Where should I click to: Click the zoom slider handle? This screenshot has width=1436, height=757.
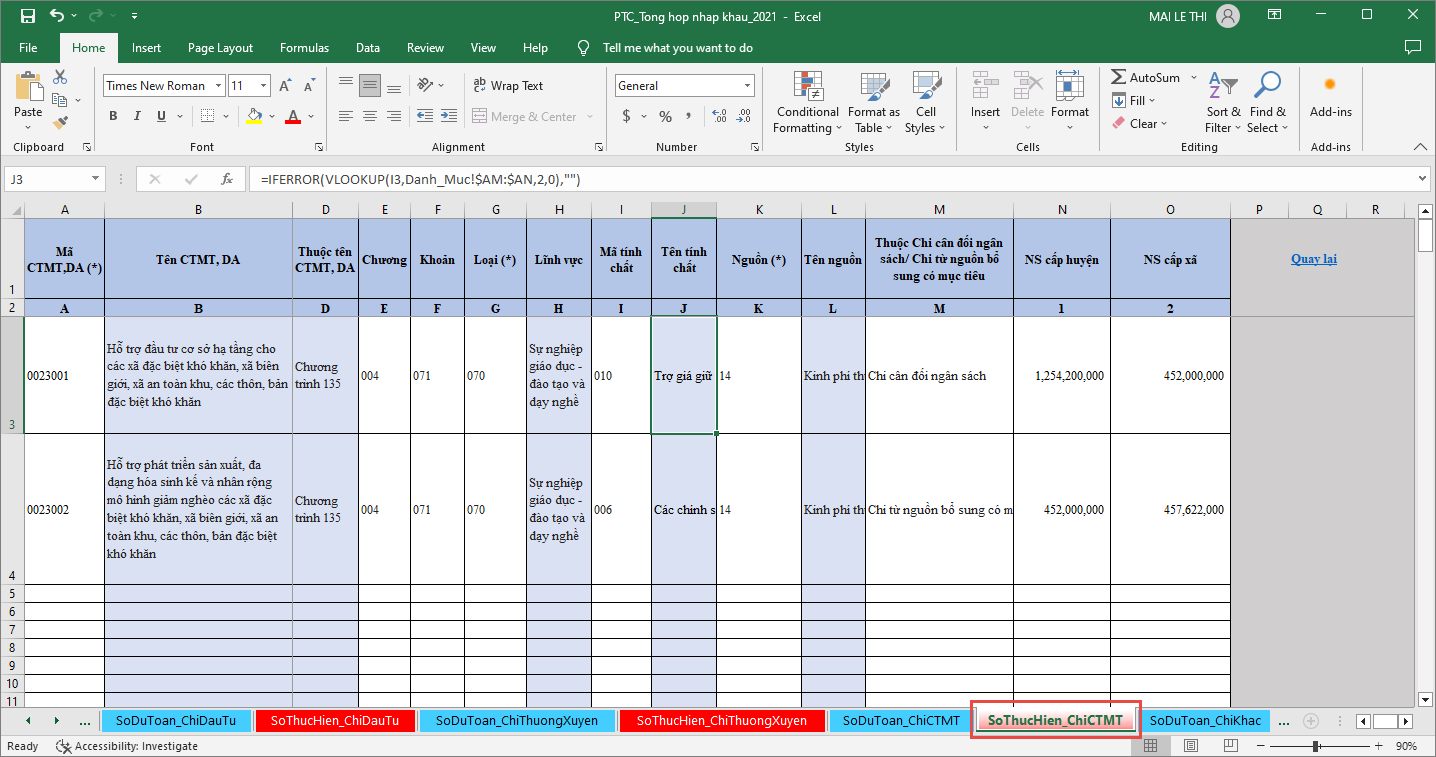pyautogui.click(x=1314, y=746)
